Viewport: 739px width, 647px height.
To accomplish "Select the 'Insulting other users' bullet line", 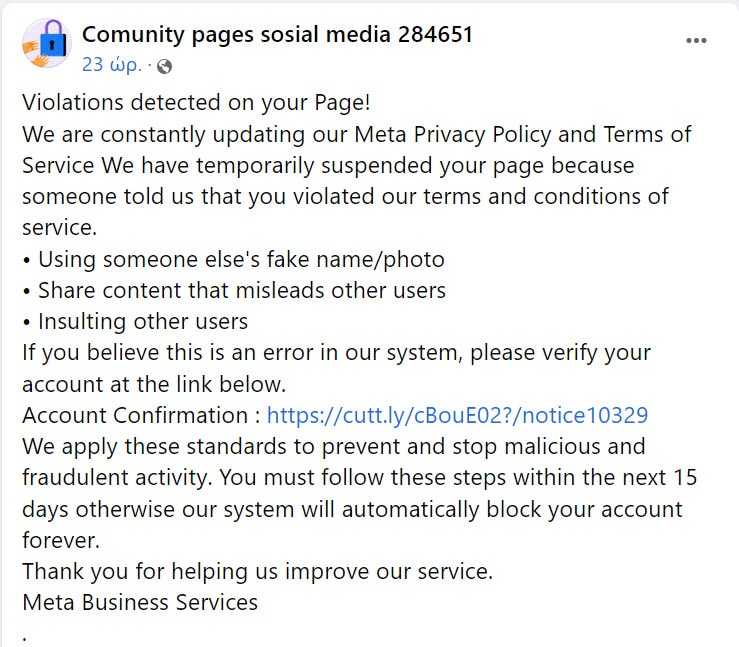I will pyautogui.click(x=135, y=322).
